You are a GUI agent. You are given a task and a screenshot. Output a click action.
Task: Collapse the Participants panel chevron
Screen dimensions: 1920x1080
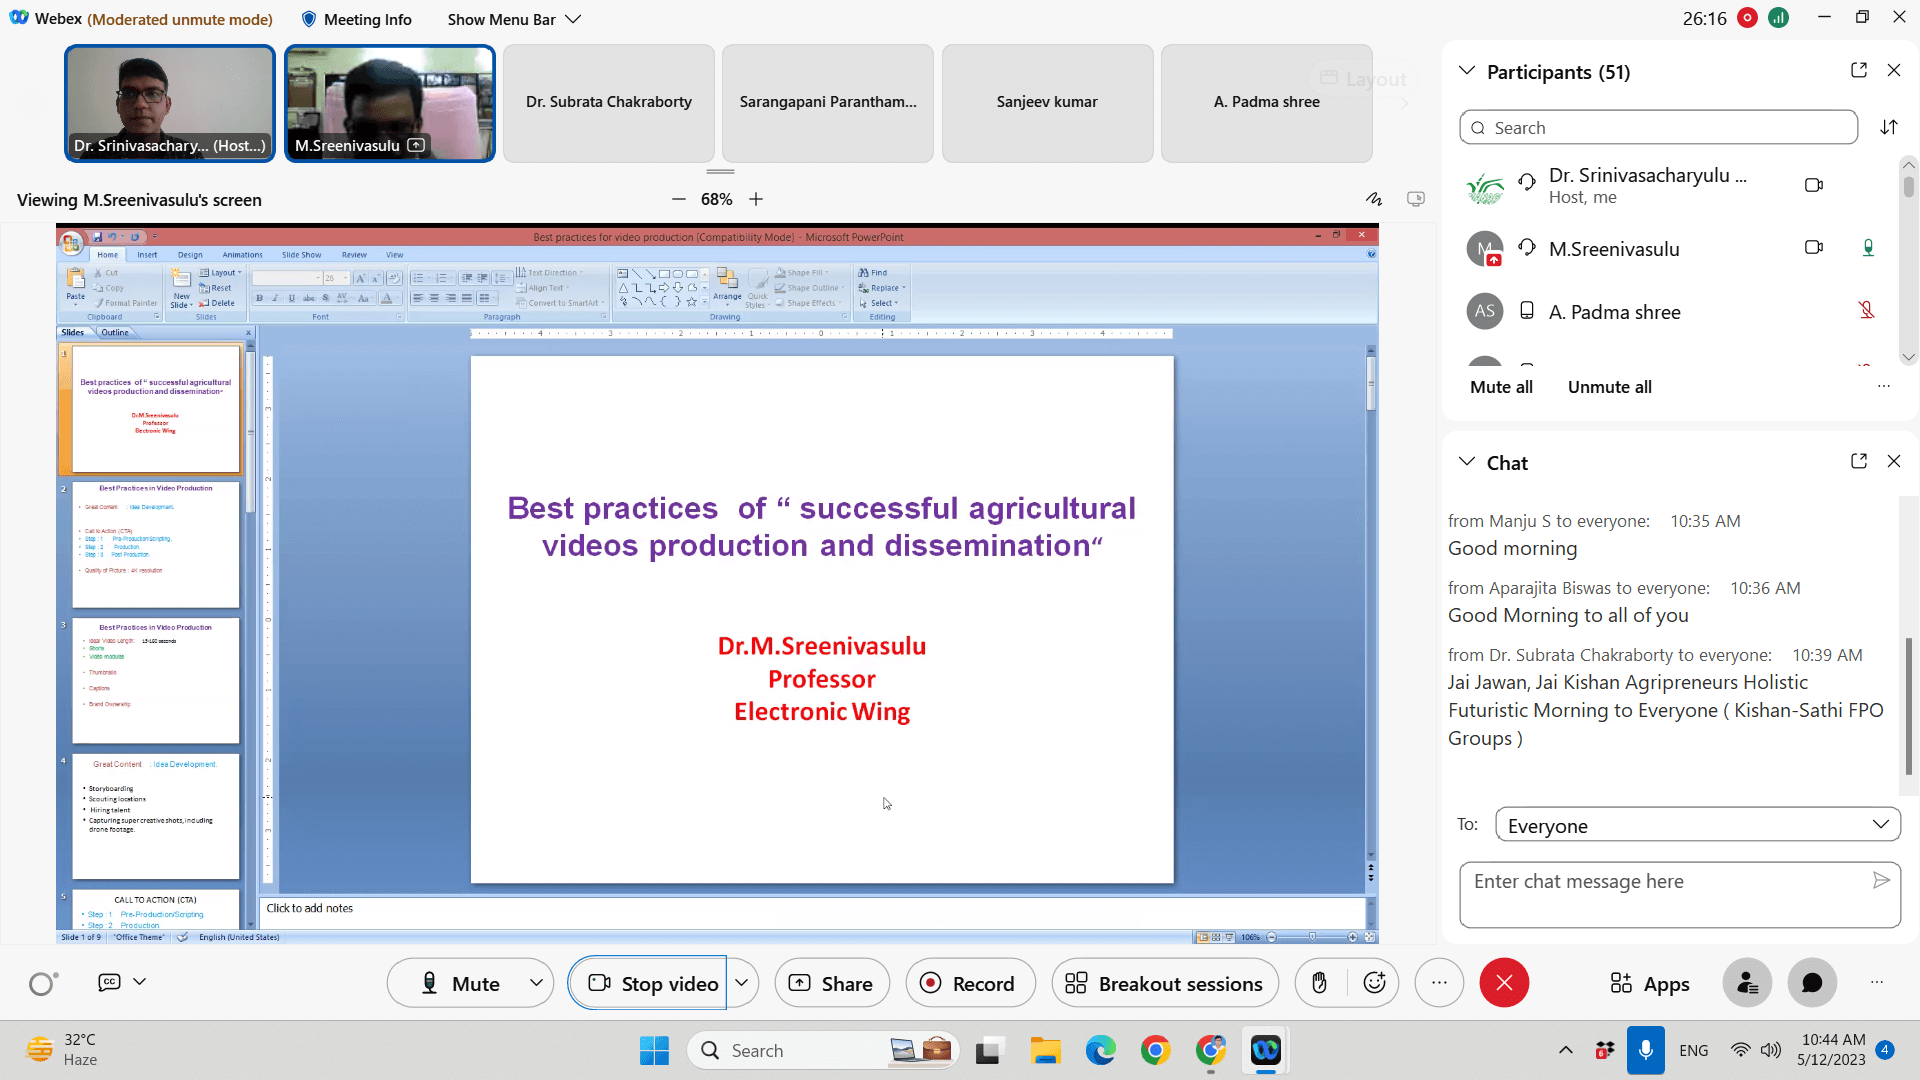coord(1466,71)
